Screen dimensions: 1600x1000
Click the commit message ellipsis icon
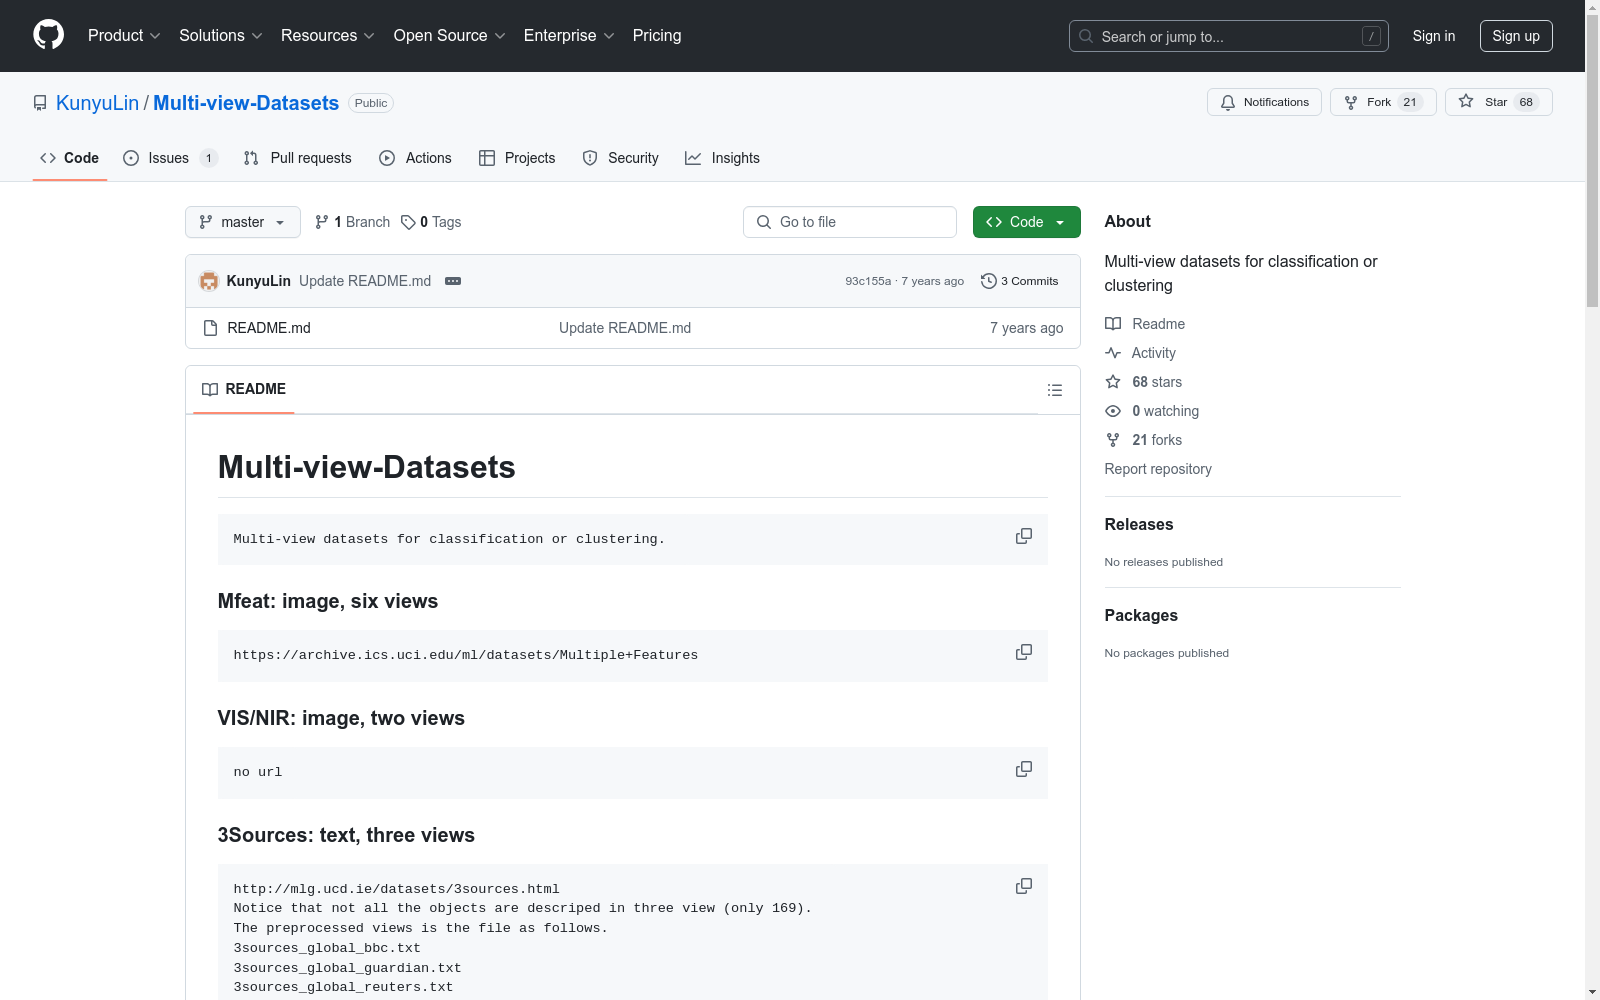453,281
